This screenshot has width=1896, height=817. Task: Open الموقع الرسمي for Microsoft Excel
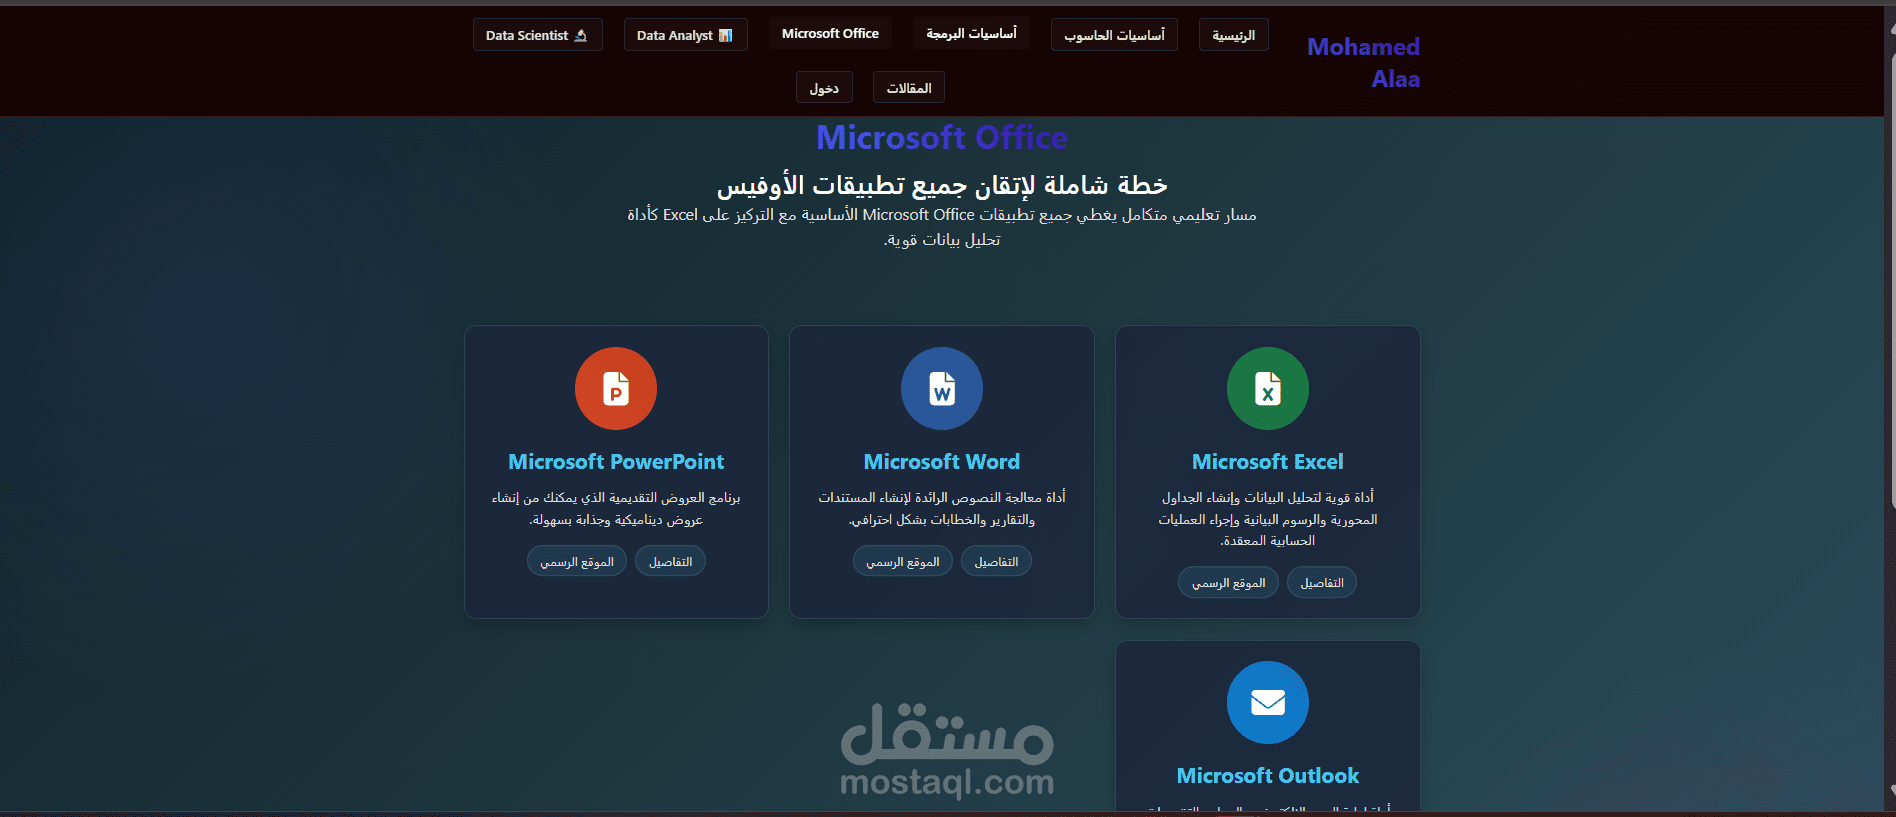1228,582
